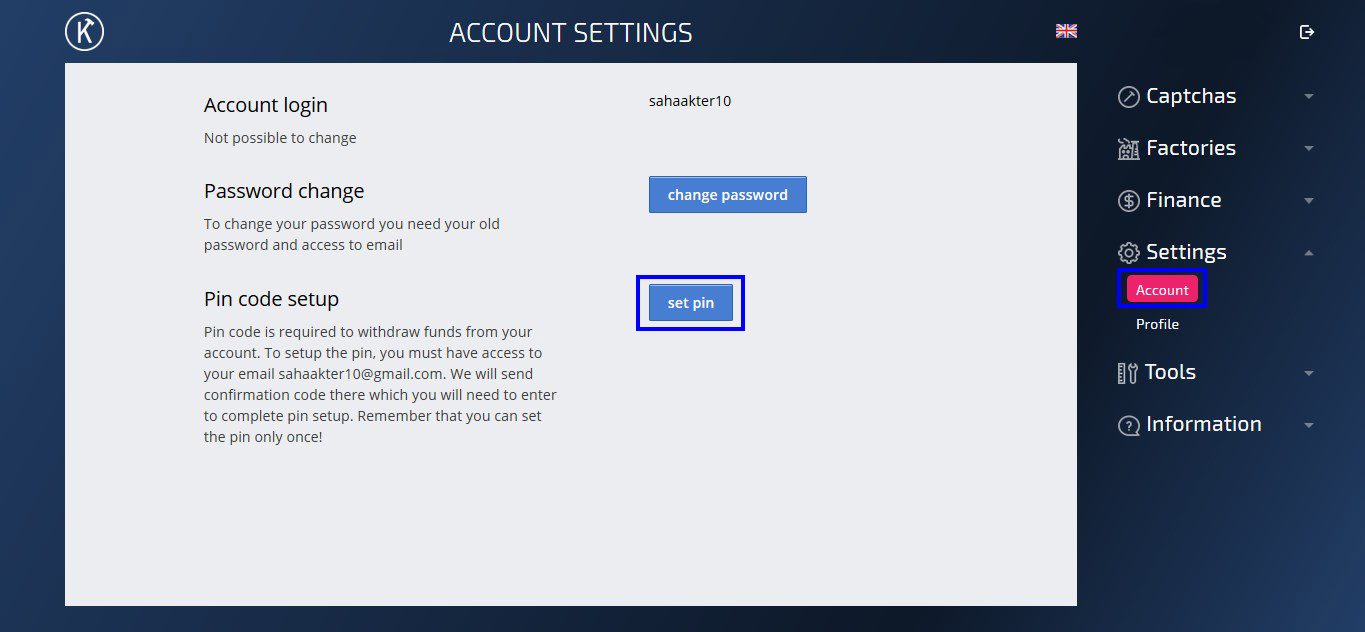Expand the Finance menu arrow

point(1309,201)
